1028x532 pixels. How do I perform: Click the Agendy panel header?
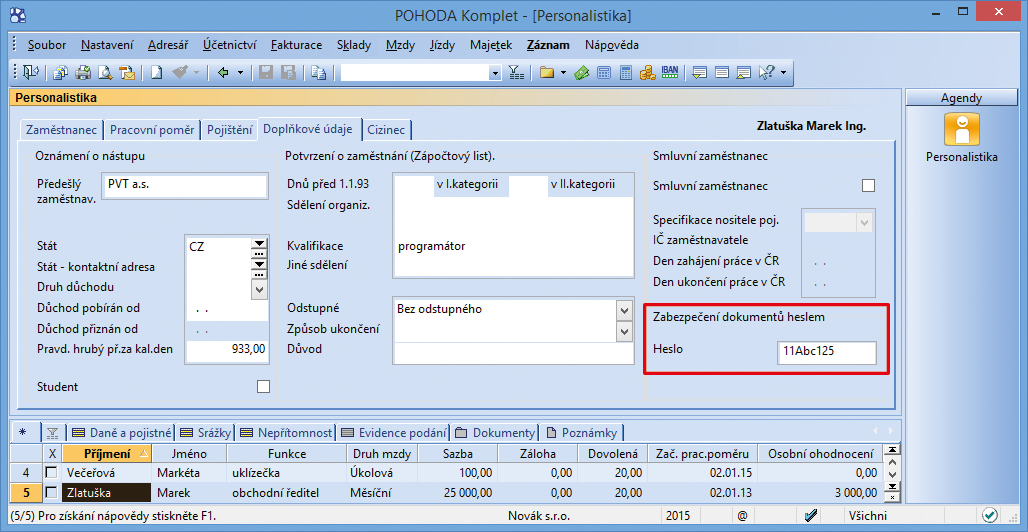pyautogui.click(x=961, y=98)
